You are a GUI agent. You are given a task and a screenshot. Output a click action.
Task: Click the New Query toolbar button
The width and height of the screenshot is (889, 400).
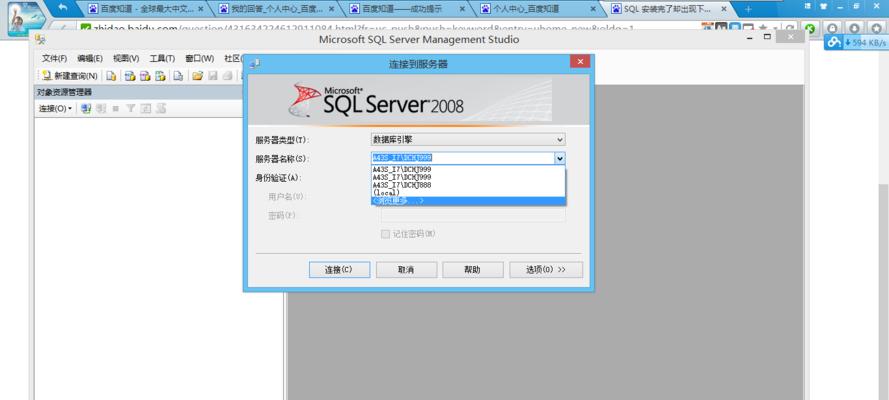(70, 76)
